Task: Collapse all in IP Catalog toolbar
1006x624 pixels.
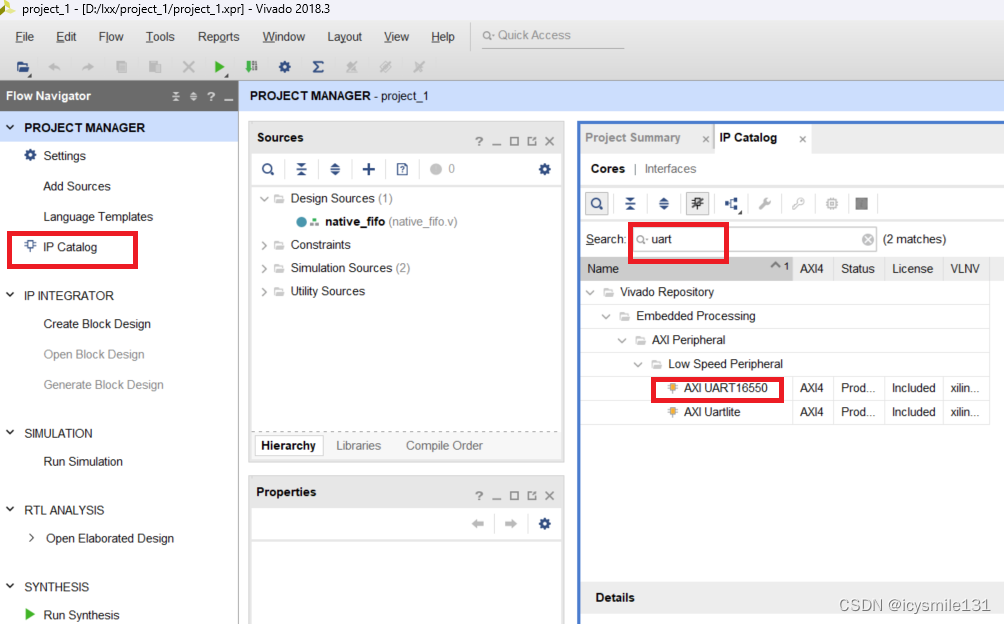Action: coord(630,204)
